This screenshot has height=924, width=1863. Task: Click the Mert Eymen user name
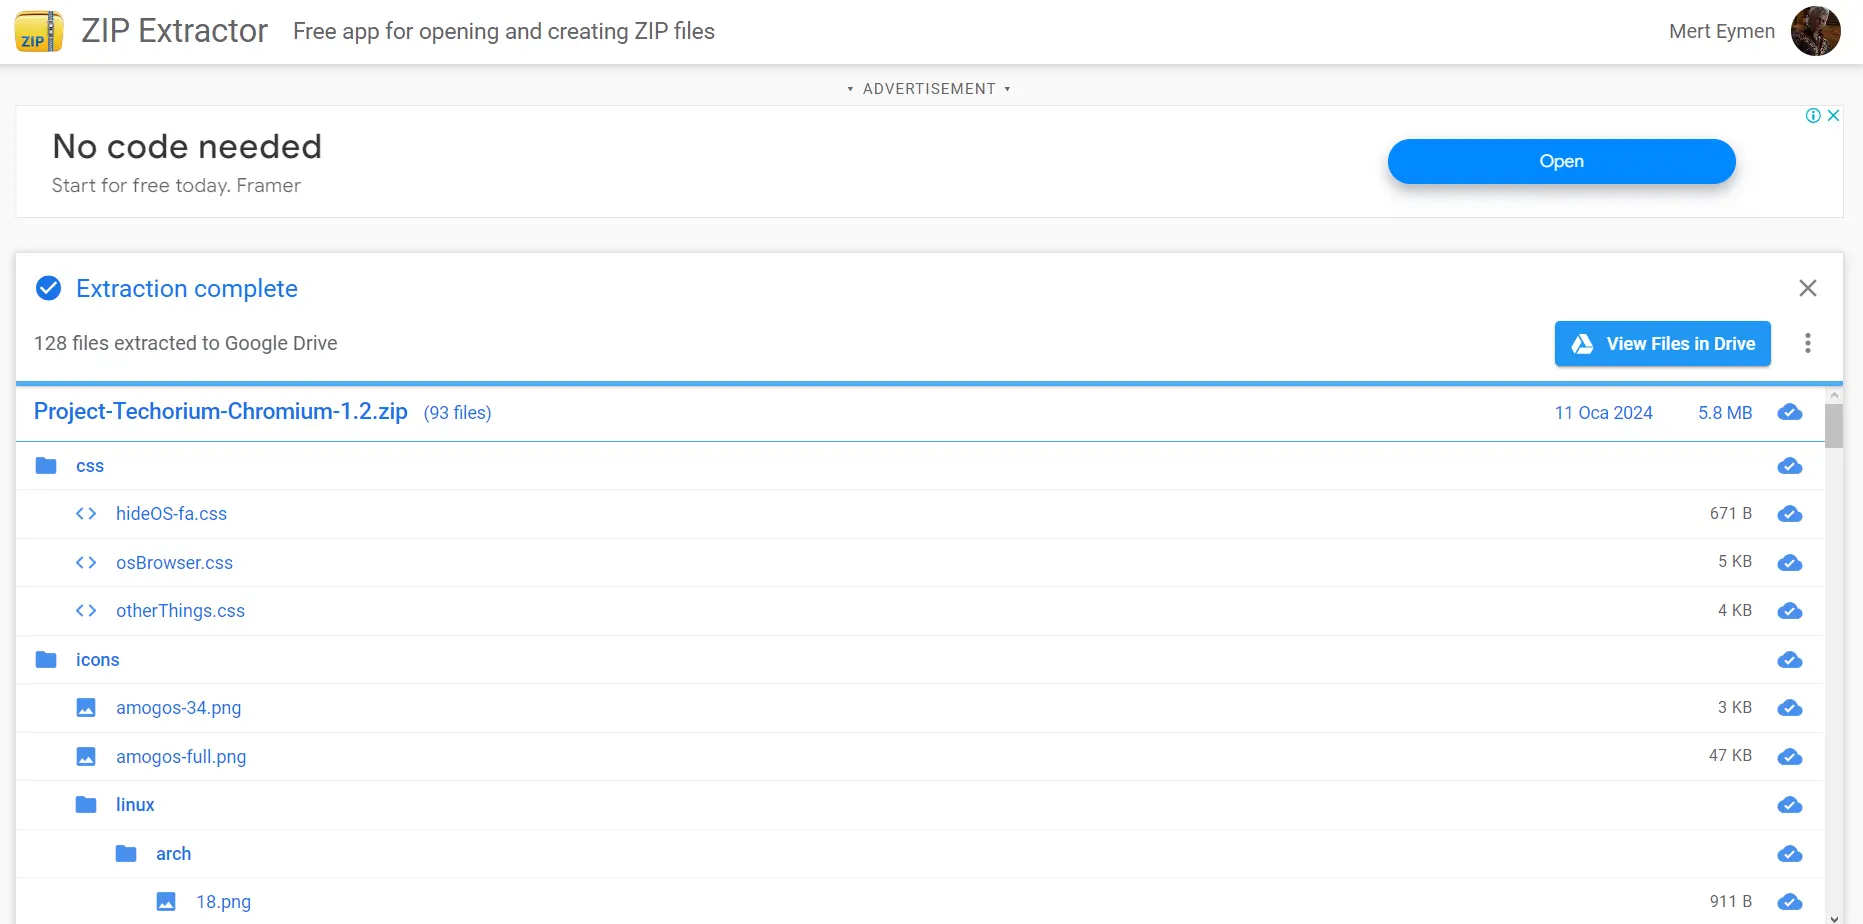tap(1721, 31)
